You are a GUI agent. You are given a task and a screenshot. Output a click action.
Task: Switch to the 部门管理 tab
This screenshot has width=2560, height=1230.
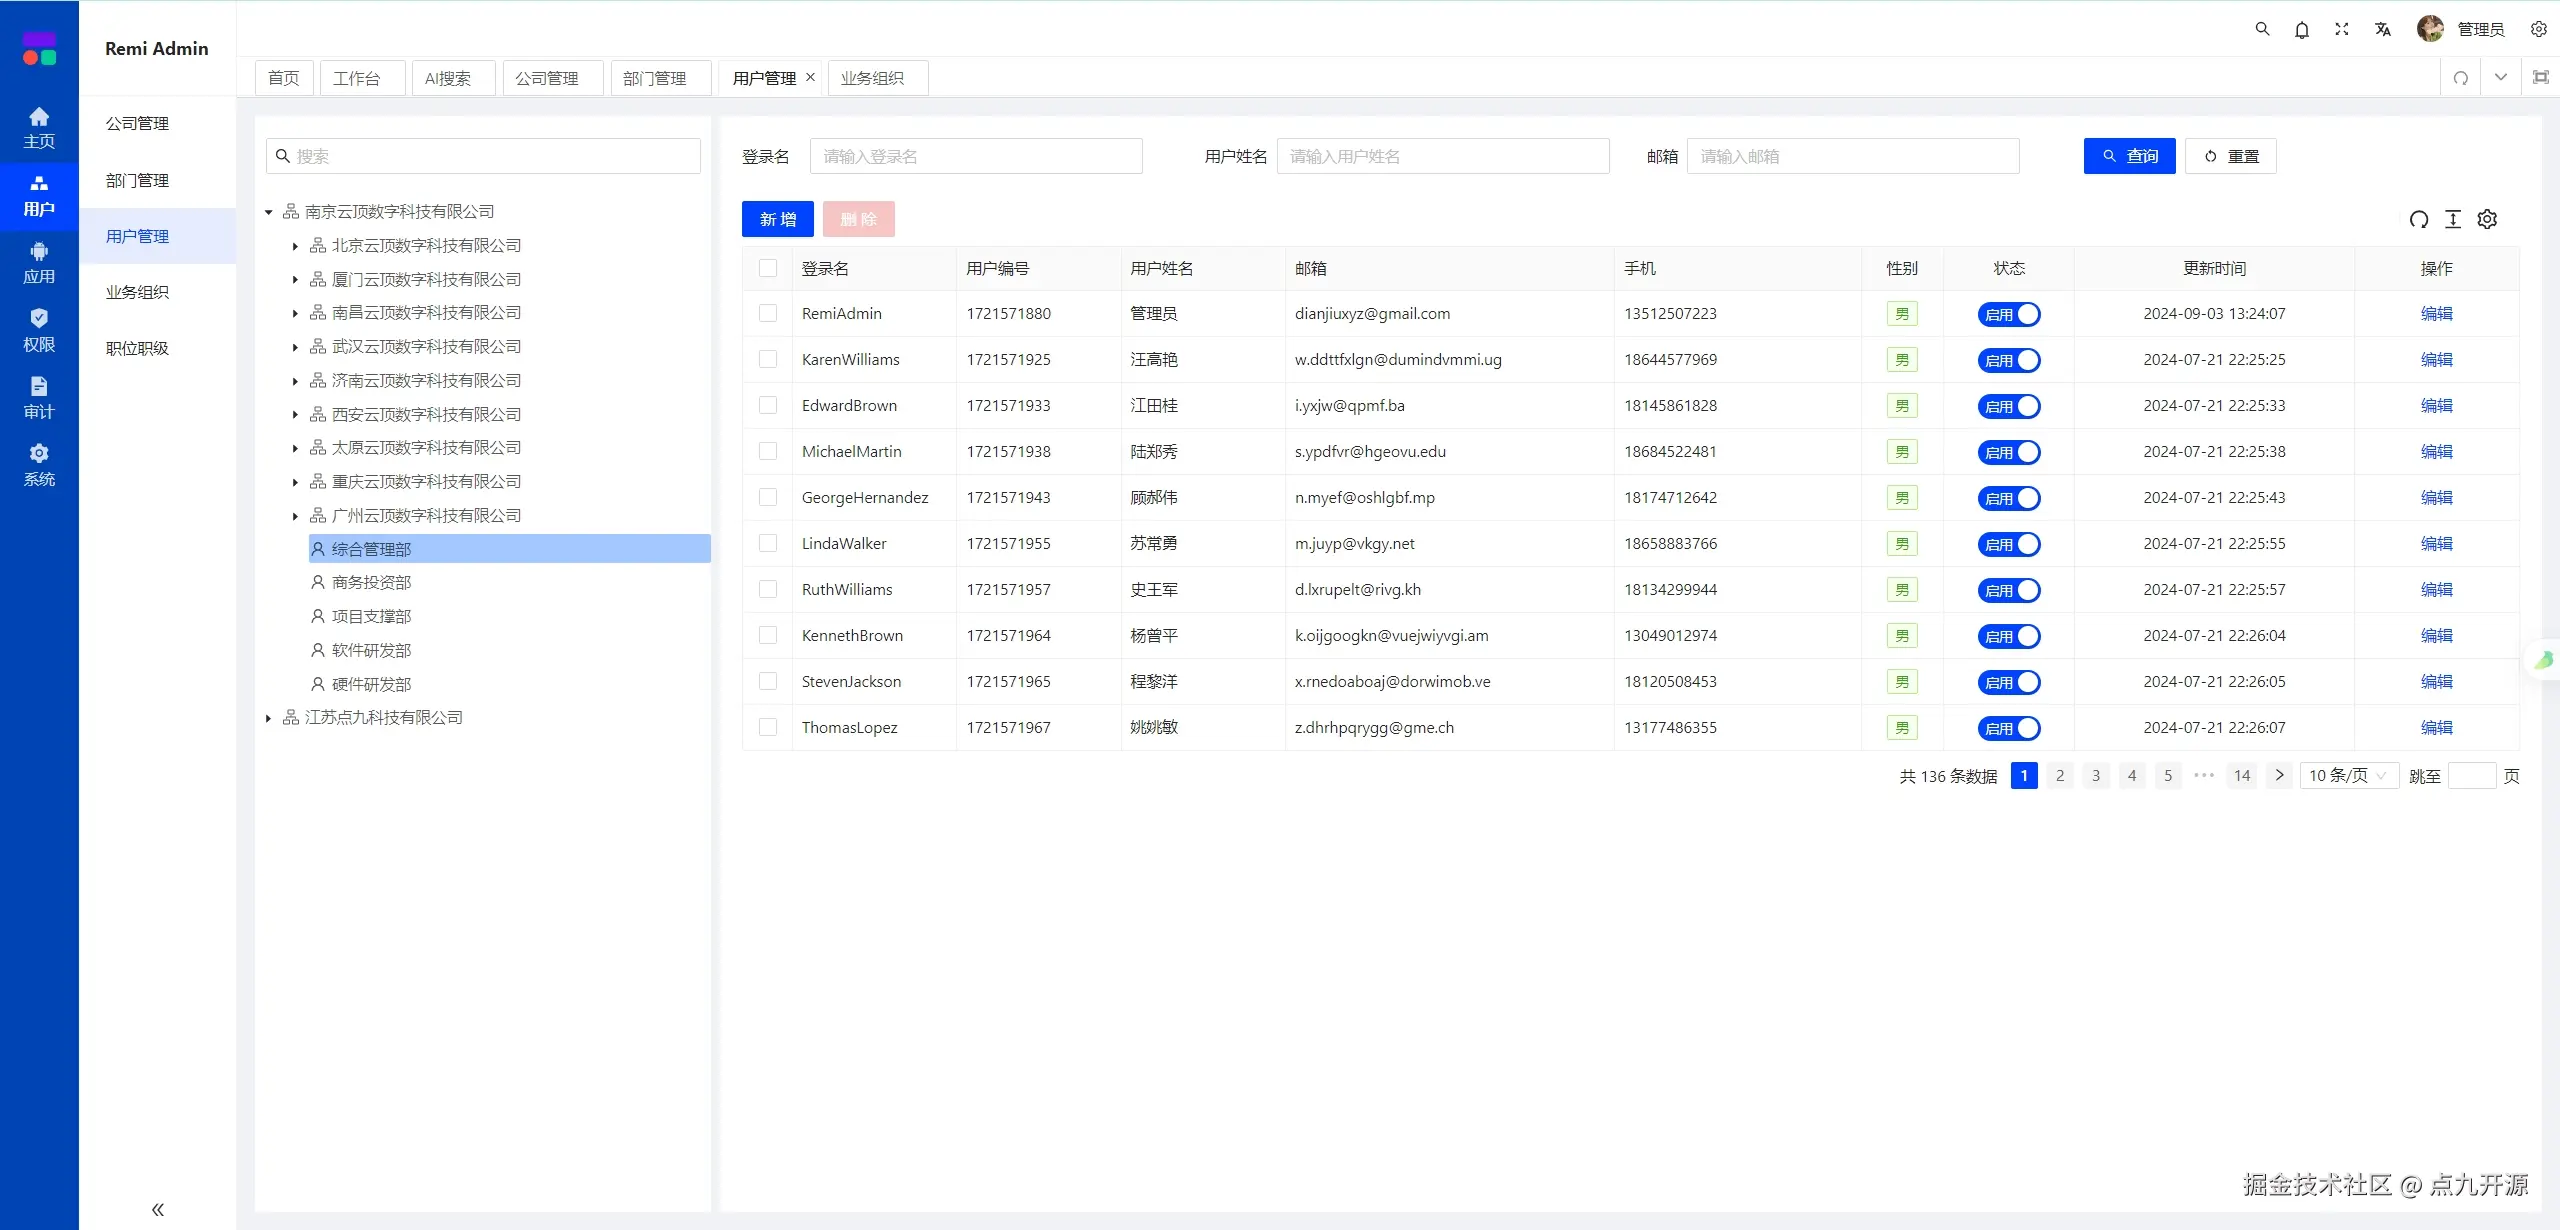click(x=654, y=78)
